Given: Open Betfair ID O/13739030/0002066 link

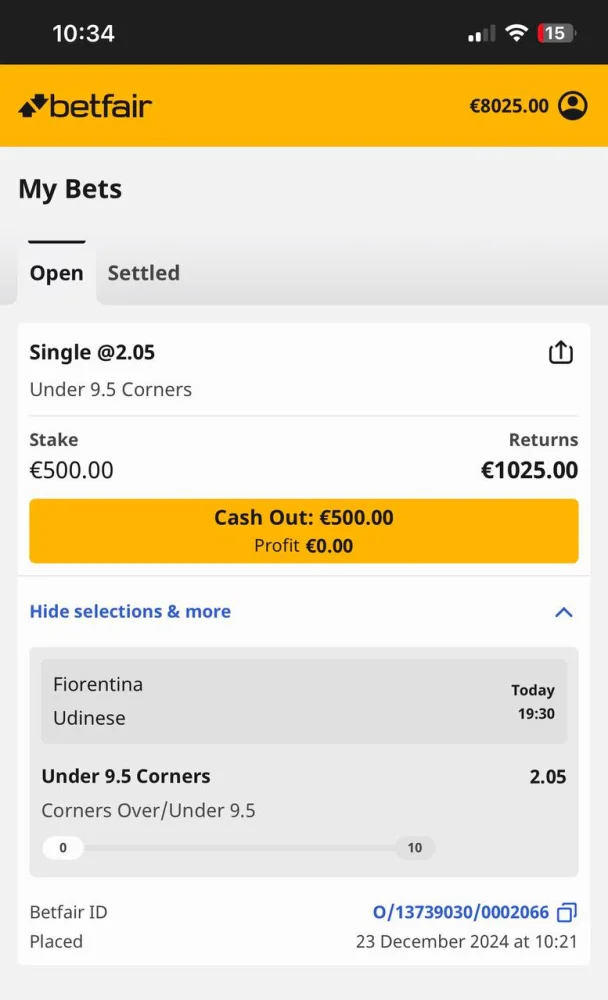Looking at the screenshot, I should (460, 912).
